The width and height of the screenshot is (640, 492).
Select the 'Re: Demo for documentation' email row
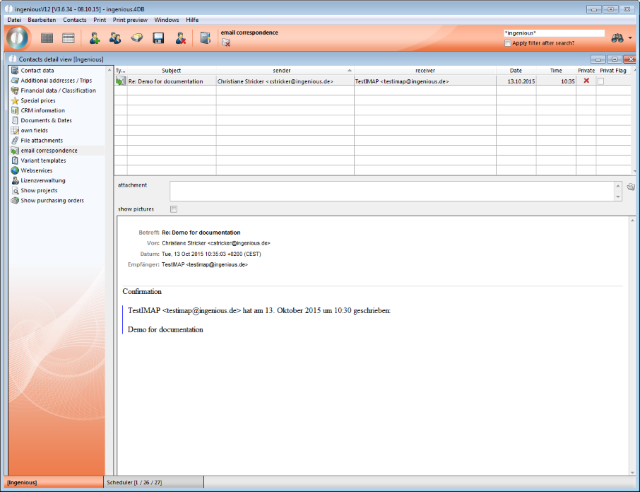pos(170,80)
